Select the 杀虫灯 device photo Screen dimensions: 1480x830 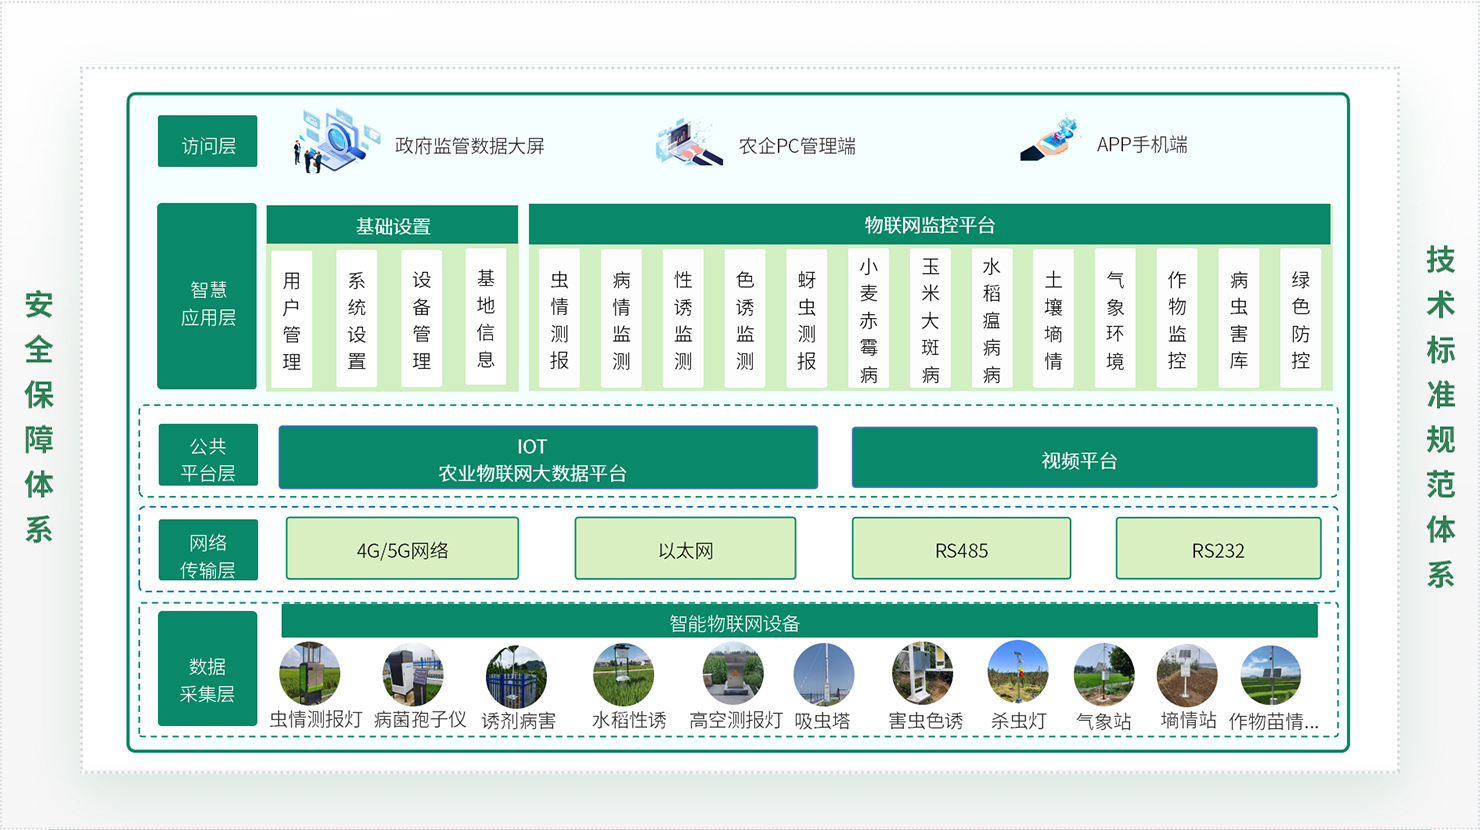1018,672
